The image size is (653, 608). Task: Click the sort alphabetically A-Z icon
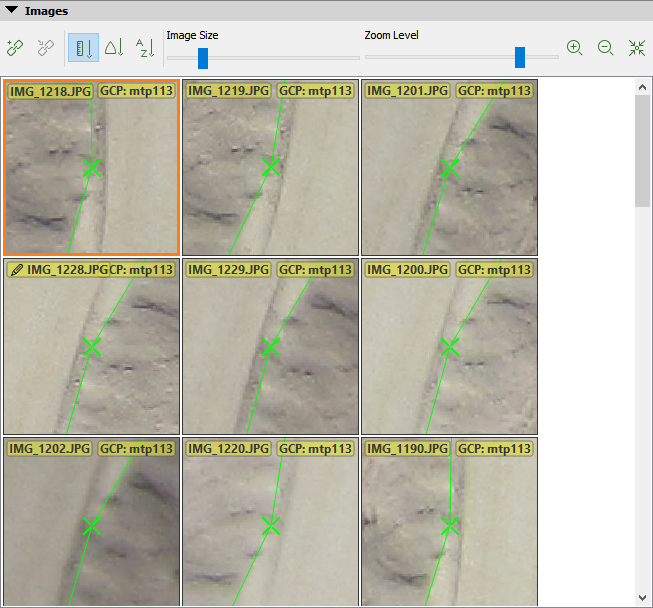[x=145, y=47]
